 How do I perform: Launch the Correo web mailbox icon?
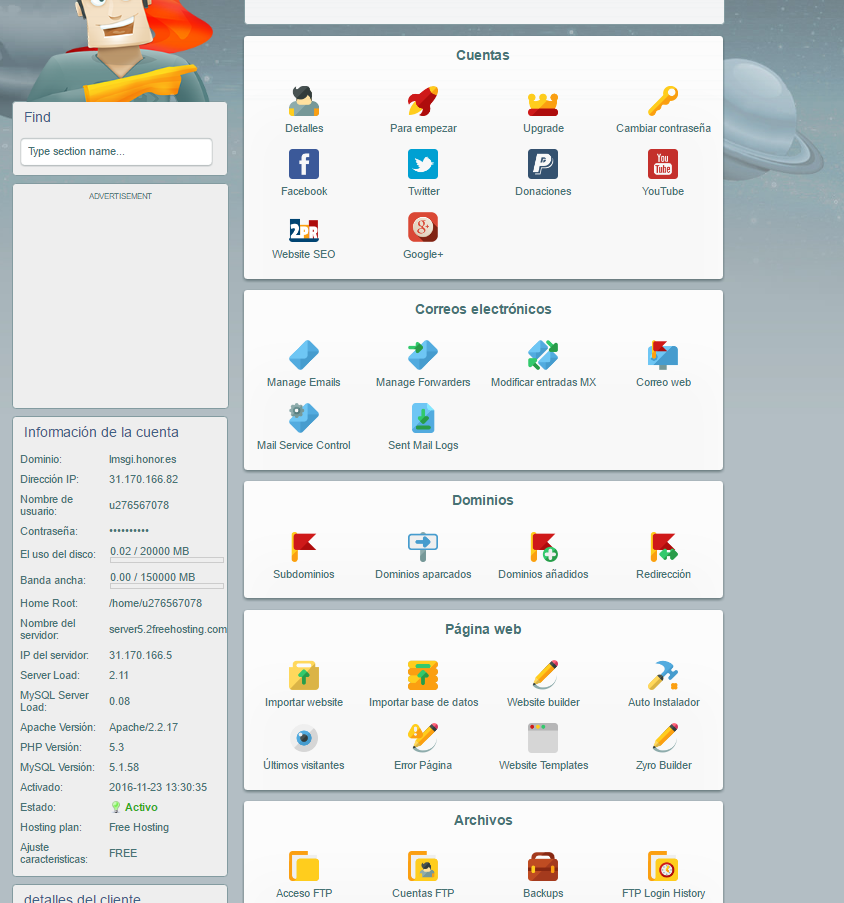663,356
